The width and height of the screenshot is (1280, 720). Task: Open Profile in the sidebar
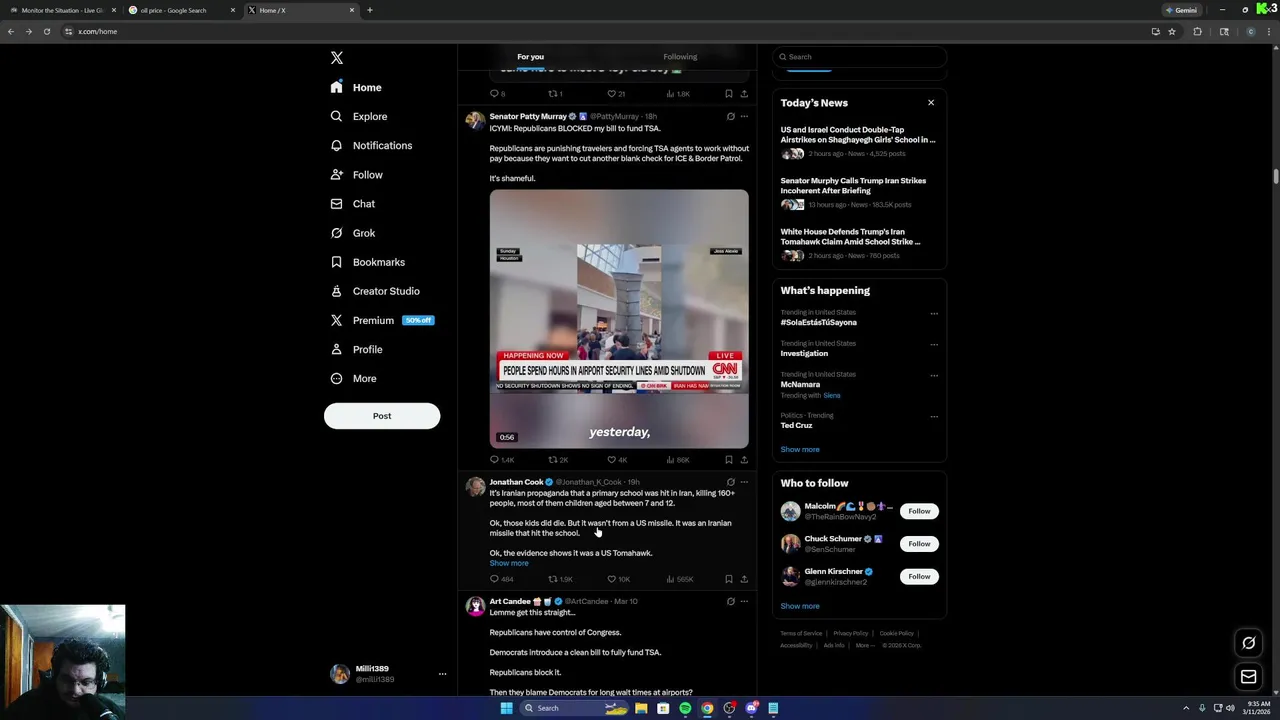356,349
